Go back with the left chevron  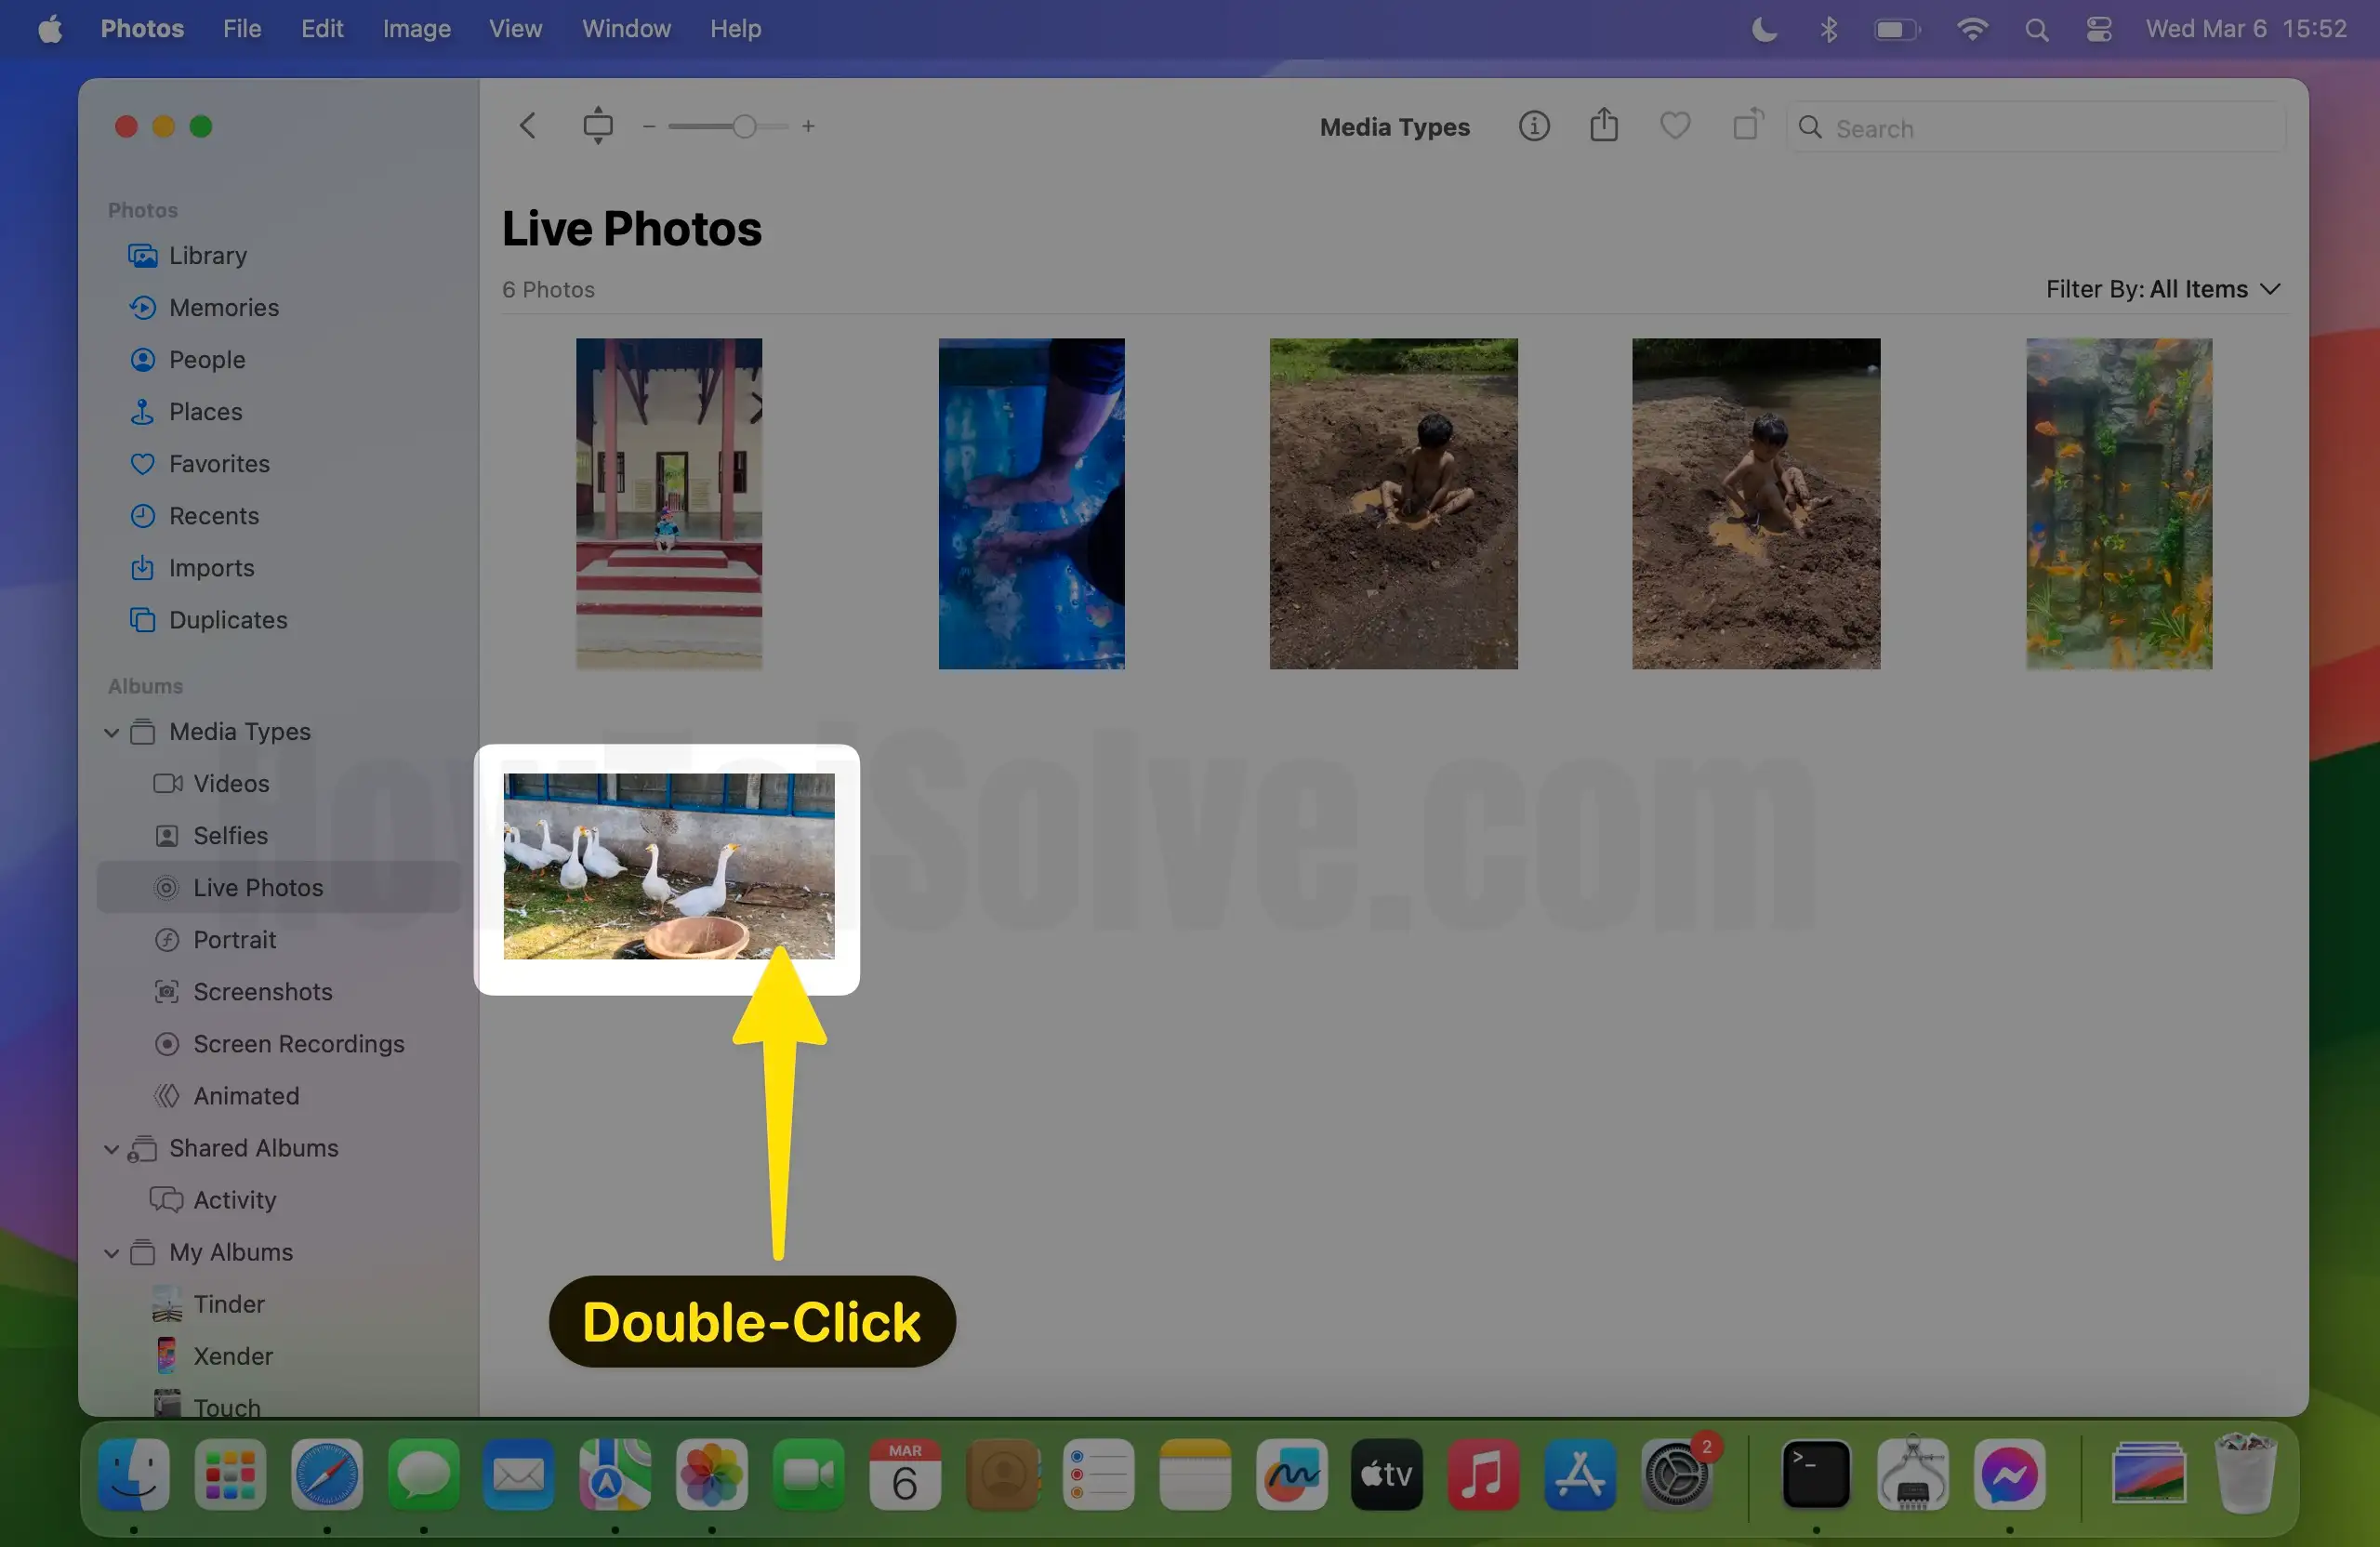tap(528, 126)
